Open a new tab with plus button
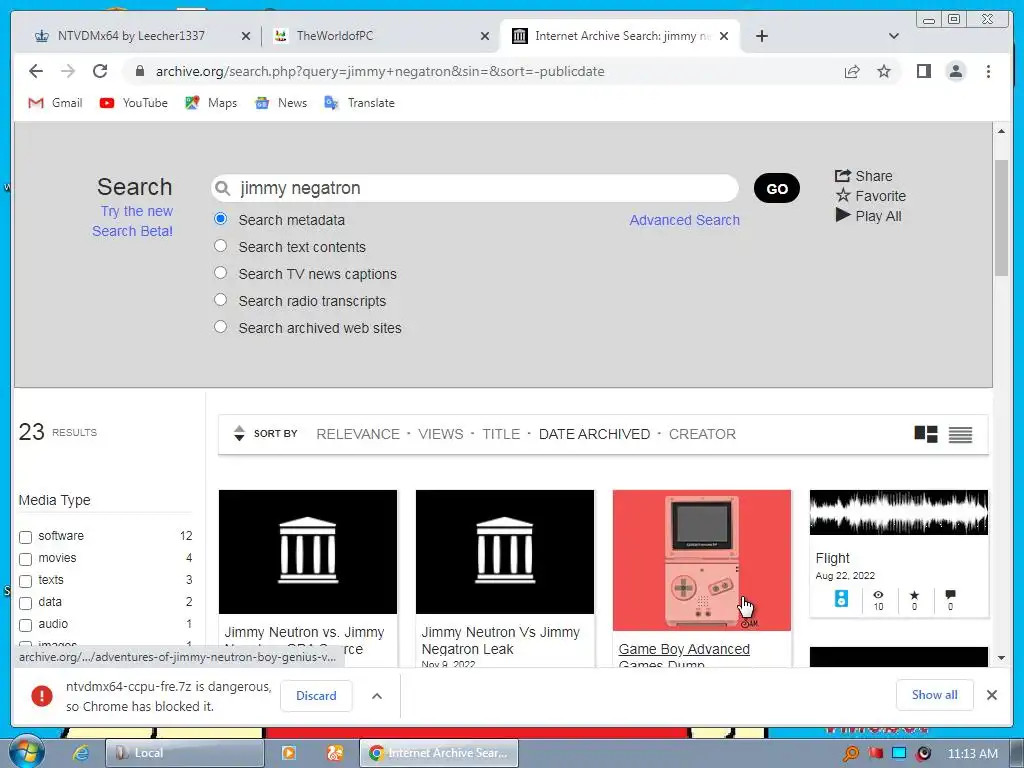The width and height of the screenshot is (1024, 768). coord(761,36)
